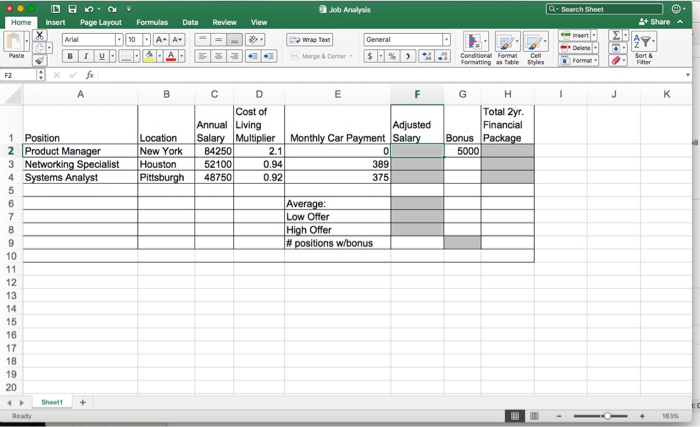Toggle Underline formatting
This screenshot has height=427, width=700.
coord(102,56)
